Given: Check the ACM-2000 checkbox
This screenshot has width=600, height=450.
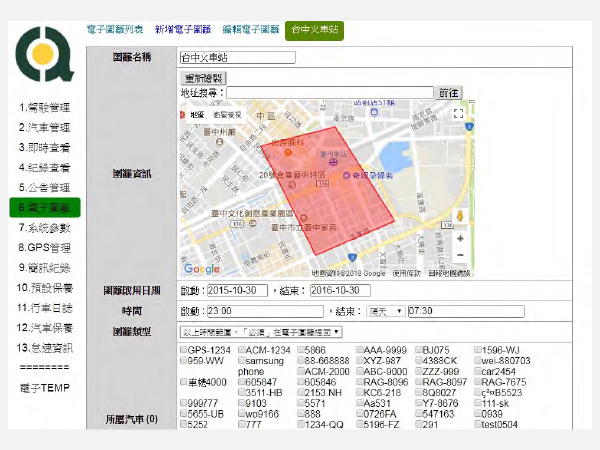Looking at the screenshot, I should coord(301,371).
